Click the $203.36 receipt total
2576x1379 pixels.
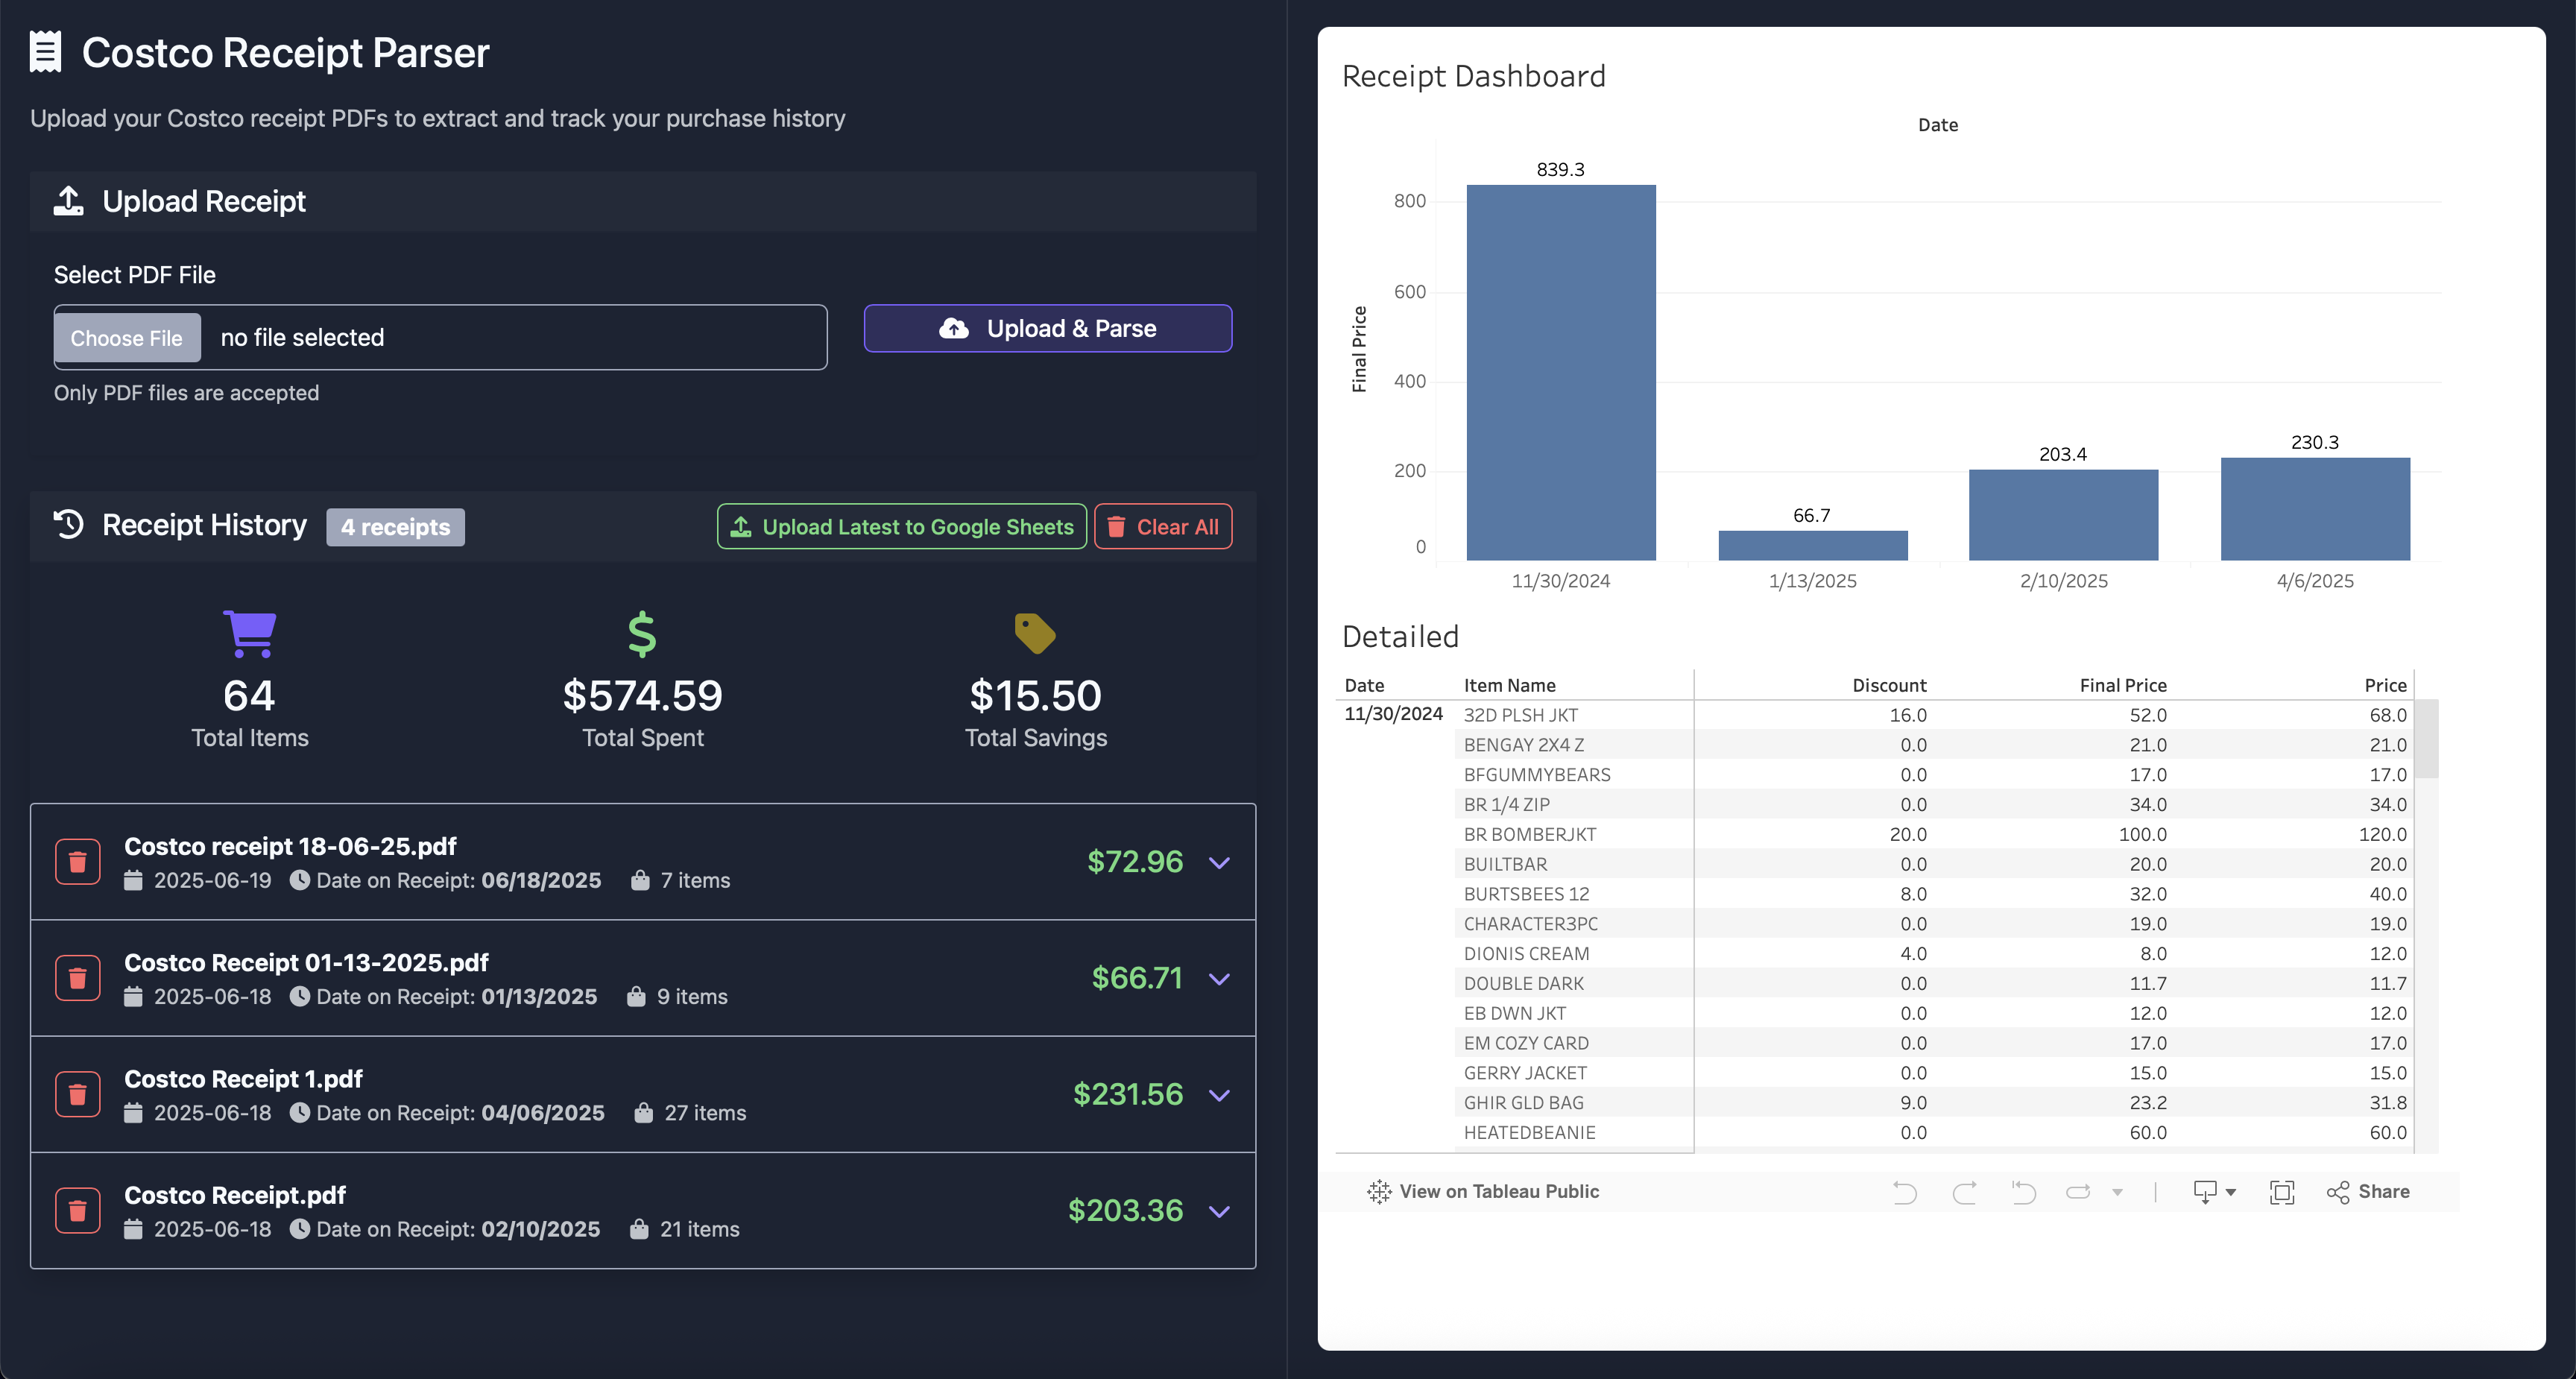click(1125, 1211)
